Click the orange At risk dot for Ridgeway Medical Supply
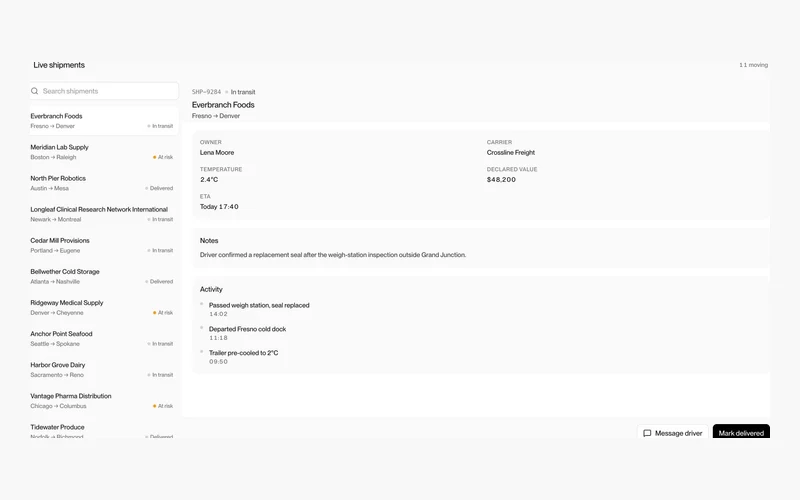 tap(155, 313)
